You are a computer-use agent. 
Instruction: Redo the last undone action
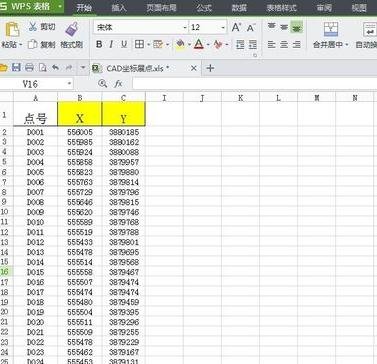click(x=68, y=68)
